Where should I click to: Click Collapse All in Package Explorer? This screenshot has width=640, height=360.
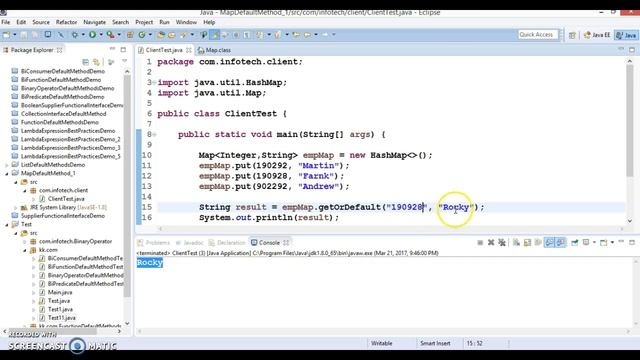pos(85,62)
